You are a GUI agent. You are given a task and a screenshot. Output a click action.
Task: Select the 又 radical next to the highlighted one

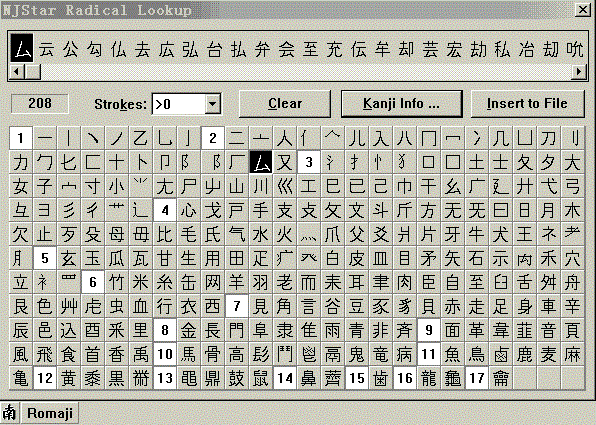coord(285,163)
